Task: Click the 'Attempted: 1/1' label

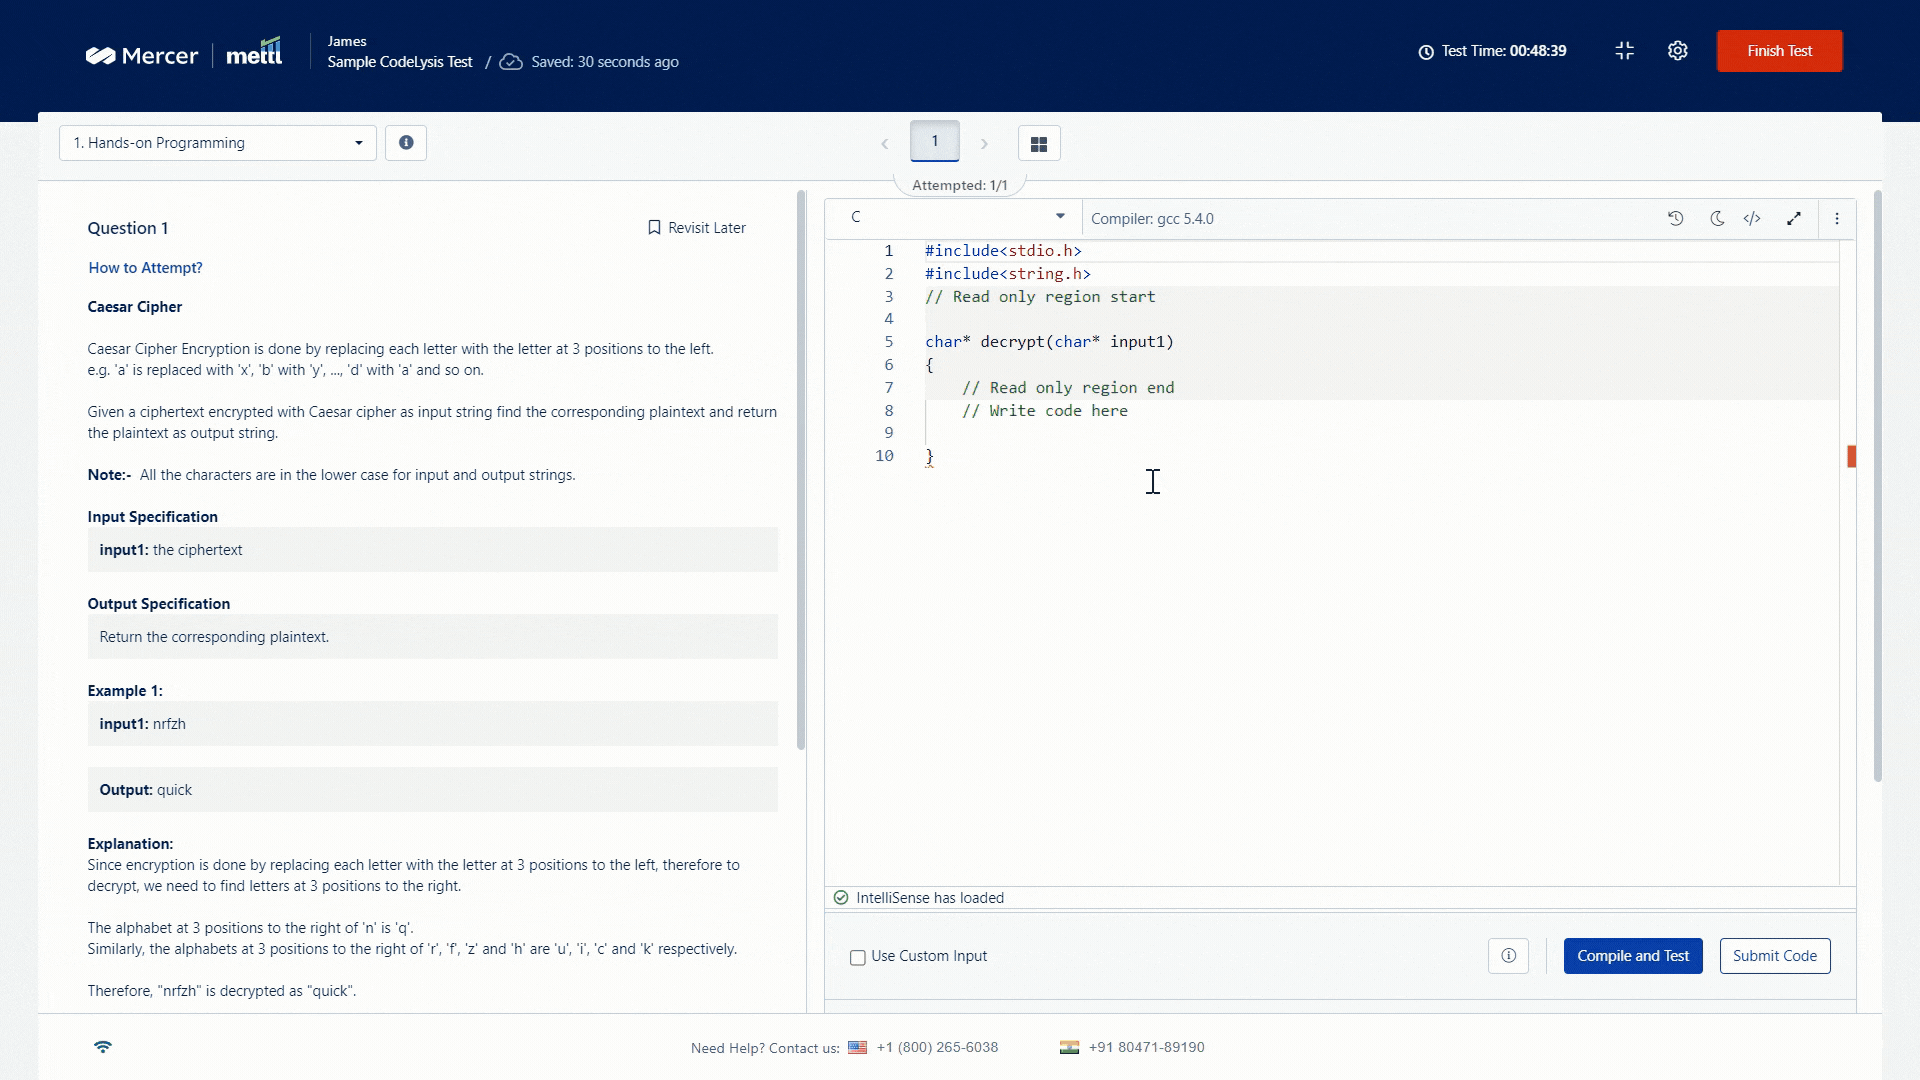Action: [960, 185]
